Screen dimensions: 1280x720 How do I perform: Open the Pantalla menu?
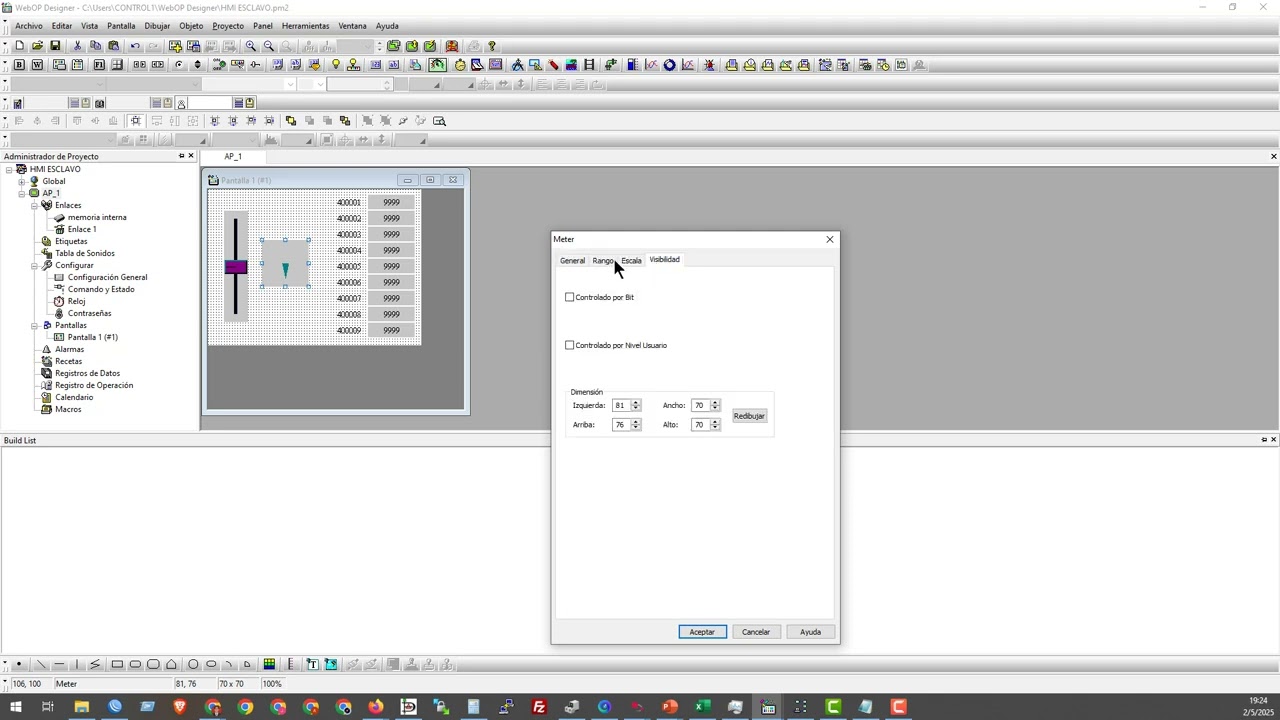point(121,26)
